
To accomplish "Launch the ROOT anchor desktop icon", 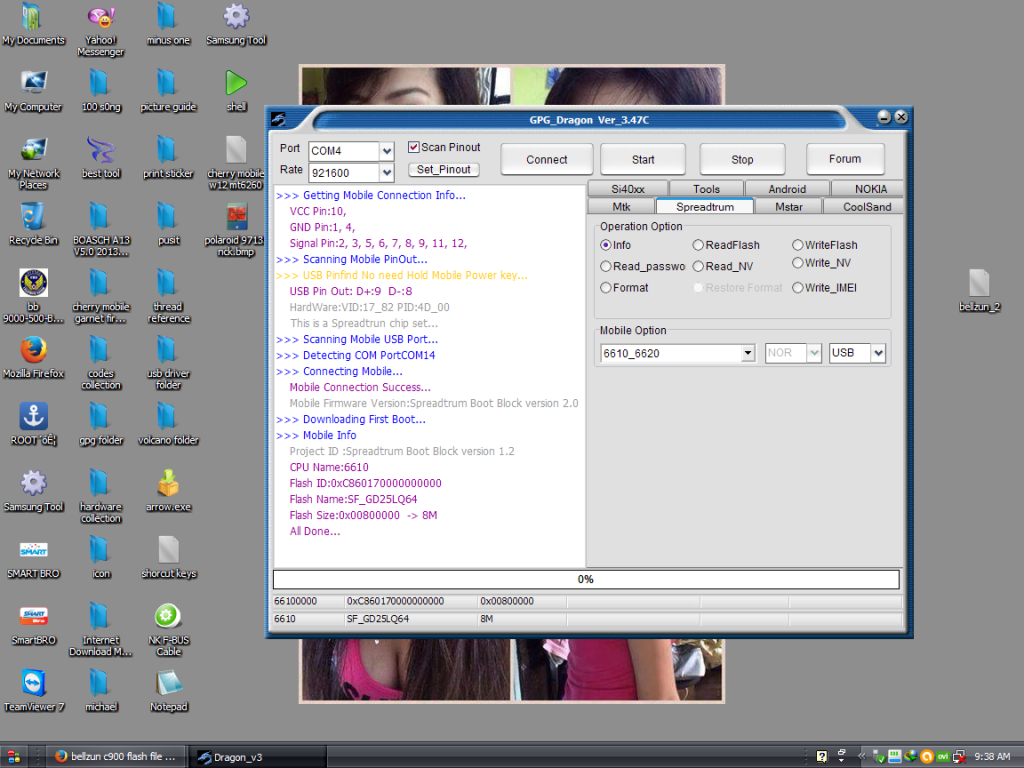I will [33, 416].
